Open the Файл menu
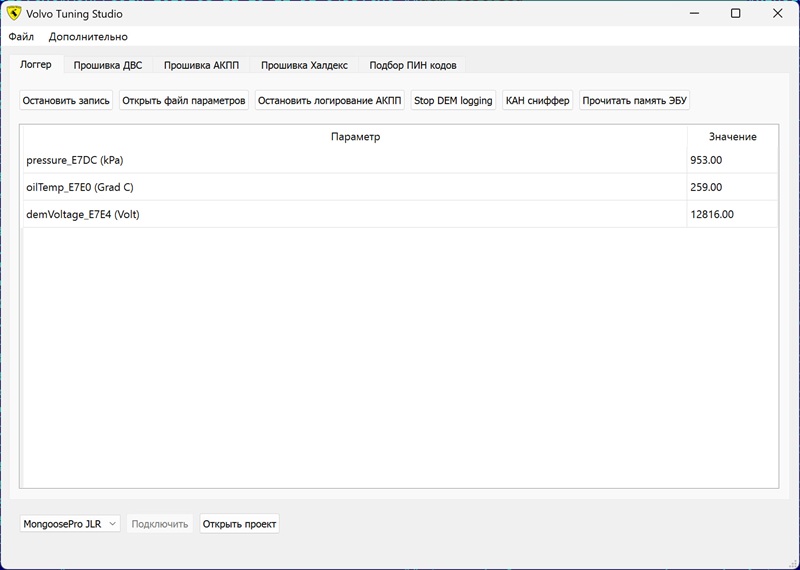The width and height of the screenshot is (800, 570). coord(21,37)
